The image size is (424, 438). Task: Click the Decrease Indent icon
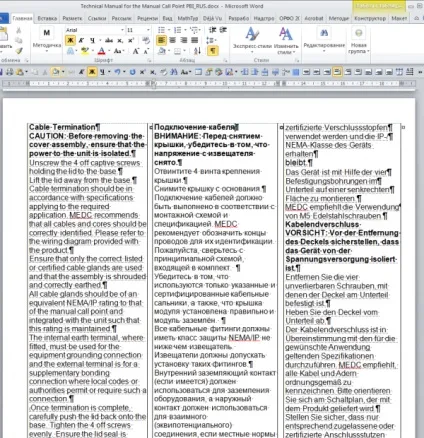coord(212,30)
